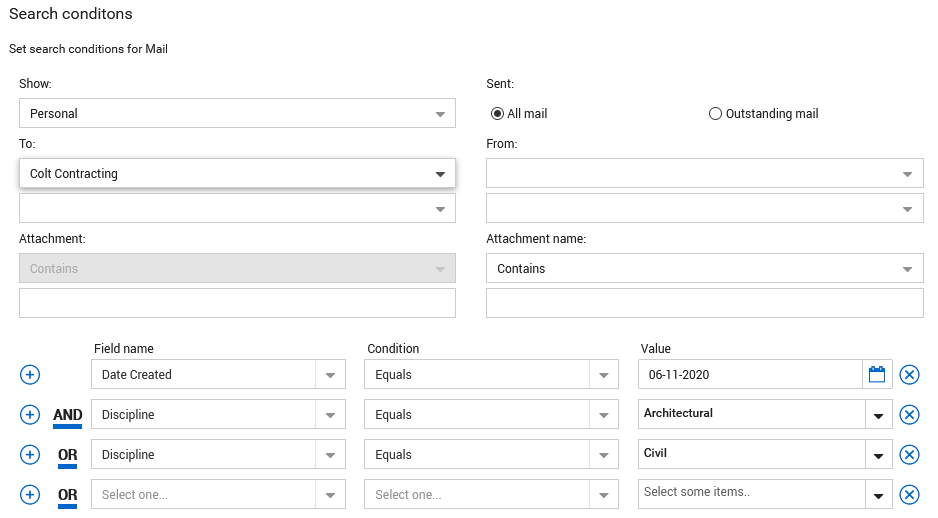Toggle the OR operator on empty row
The image size is (938, 518).
[x=68, y=496]
